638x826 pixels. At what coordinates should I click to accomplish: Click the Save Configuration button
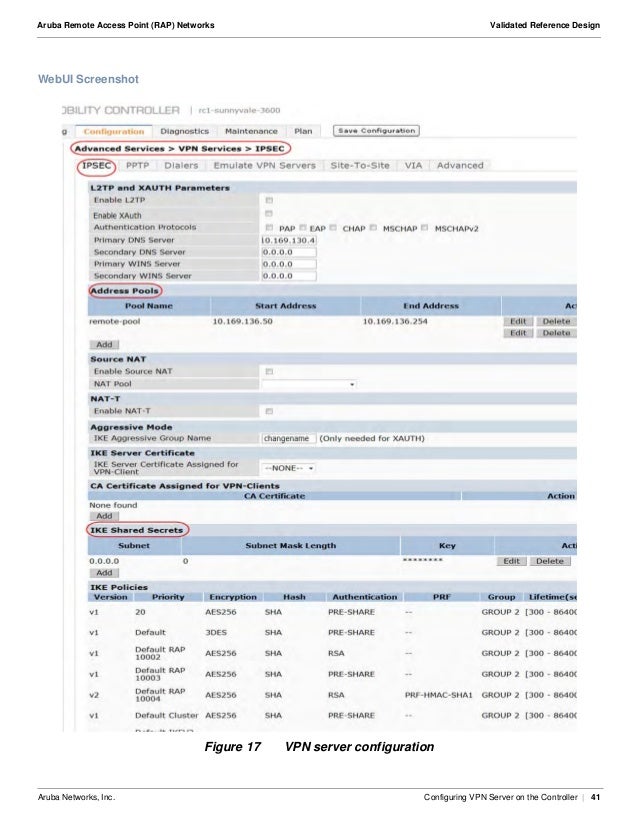376,131
